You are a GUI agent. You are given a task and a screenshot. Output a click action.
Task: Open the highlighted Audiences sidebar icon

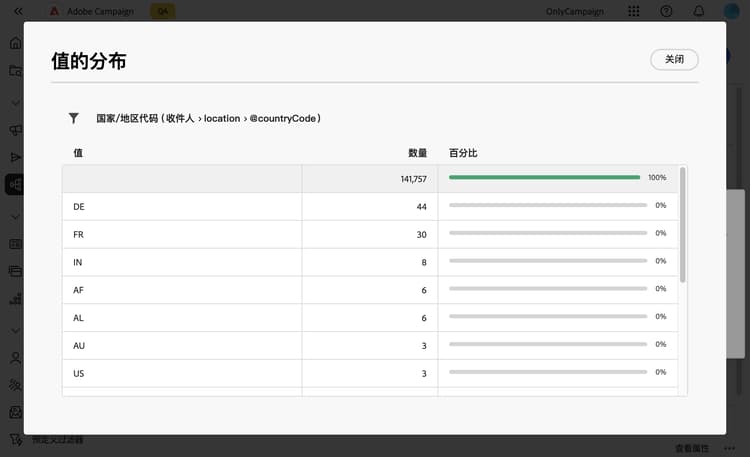pos(14,184)
